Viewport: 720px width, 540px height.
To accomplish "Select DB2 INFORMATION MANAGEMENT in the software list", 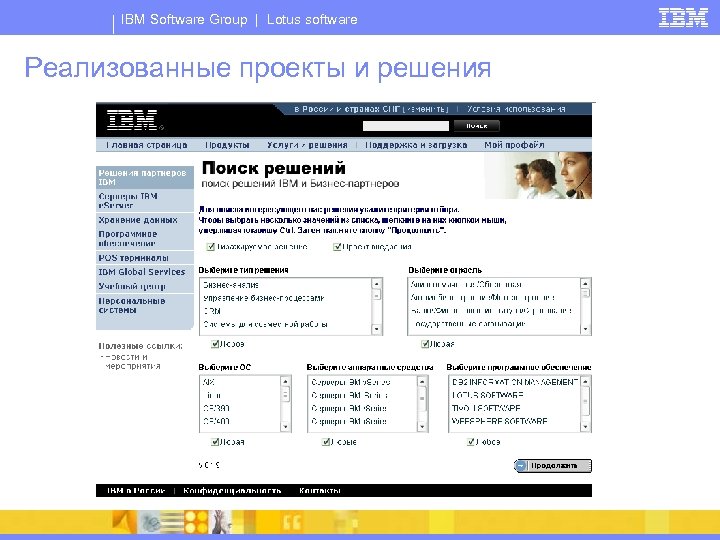I will click(x=515, y=382).
